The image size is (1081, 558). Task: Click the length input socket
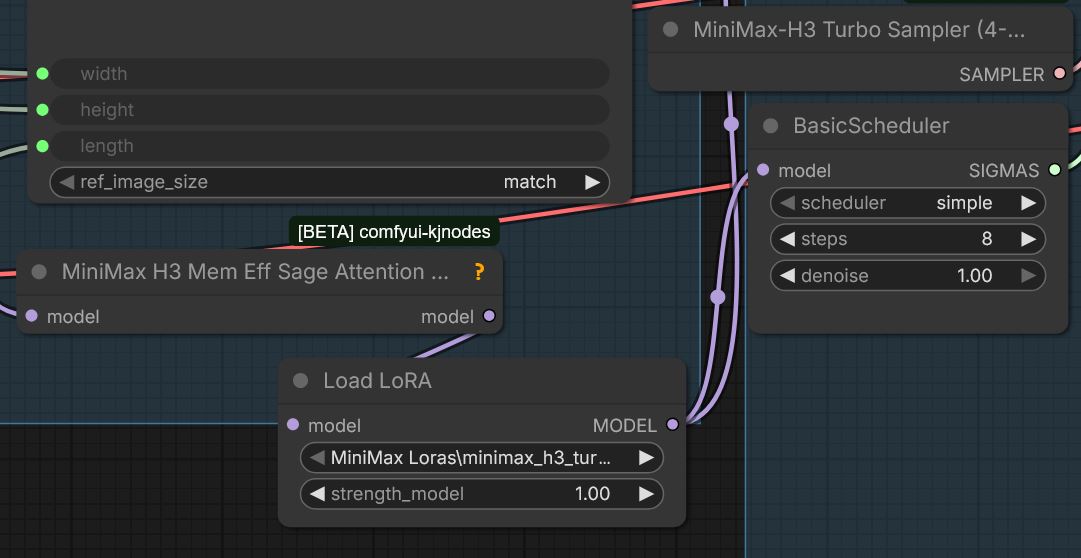click(x=42, y=146)
